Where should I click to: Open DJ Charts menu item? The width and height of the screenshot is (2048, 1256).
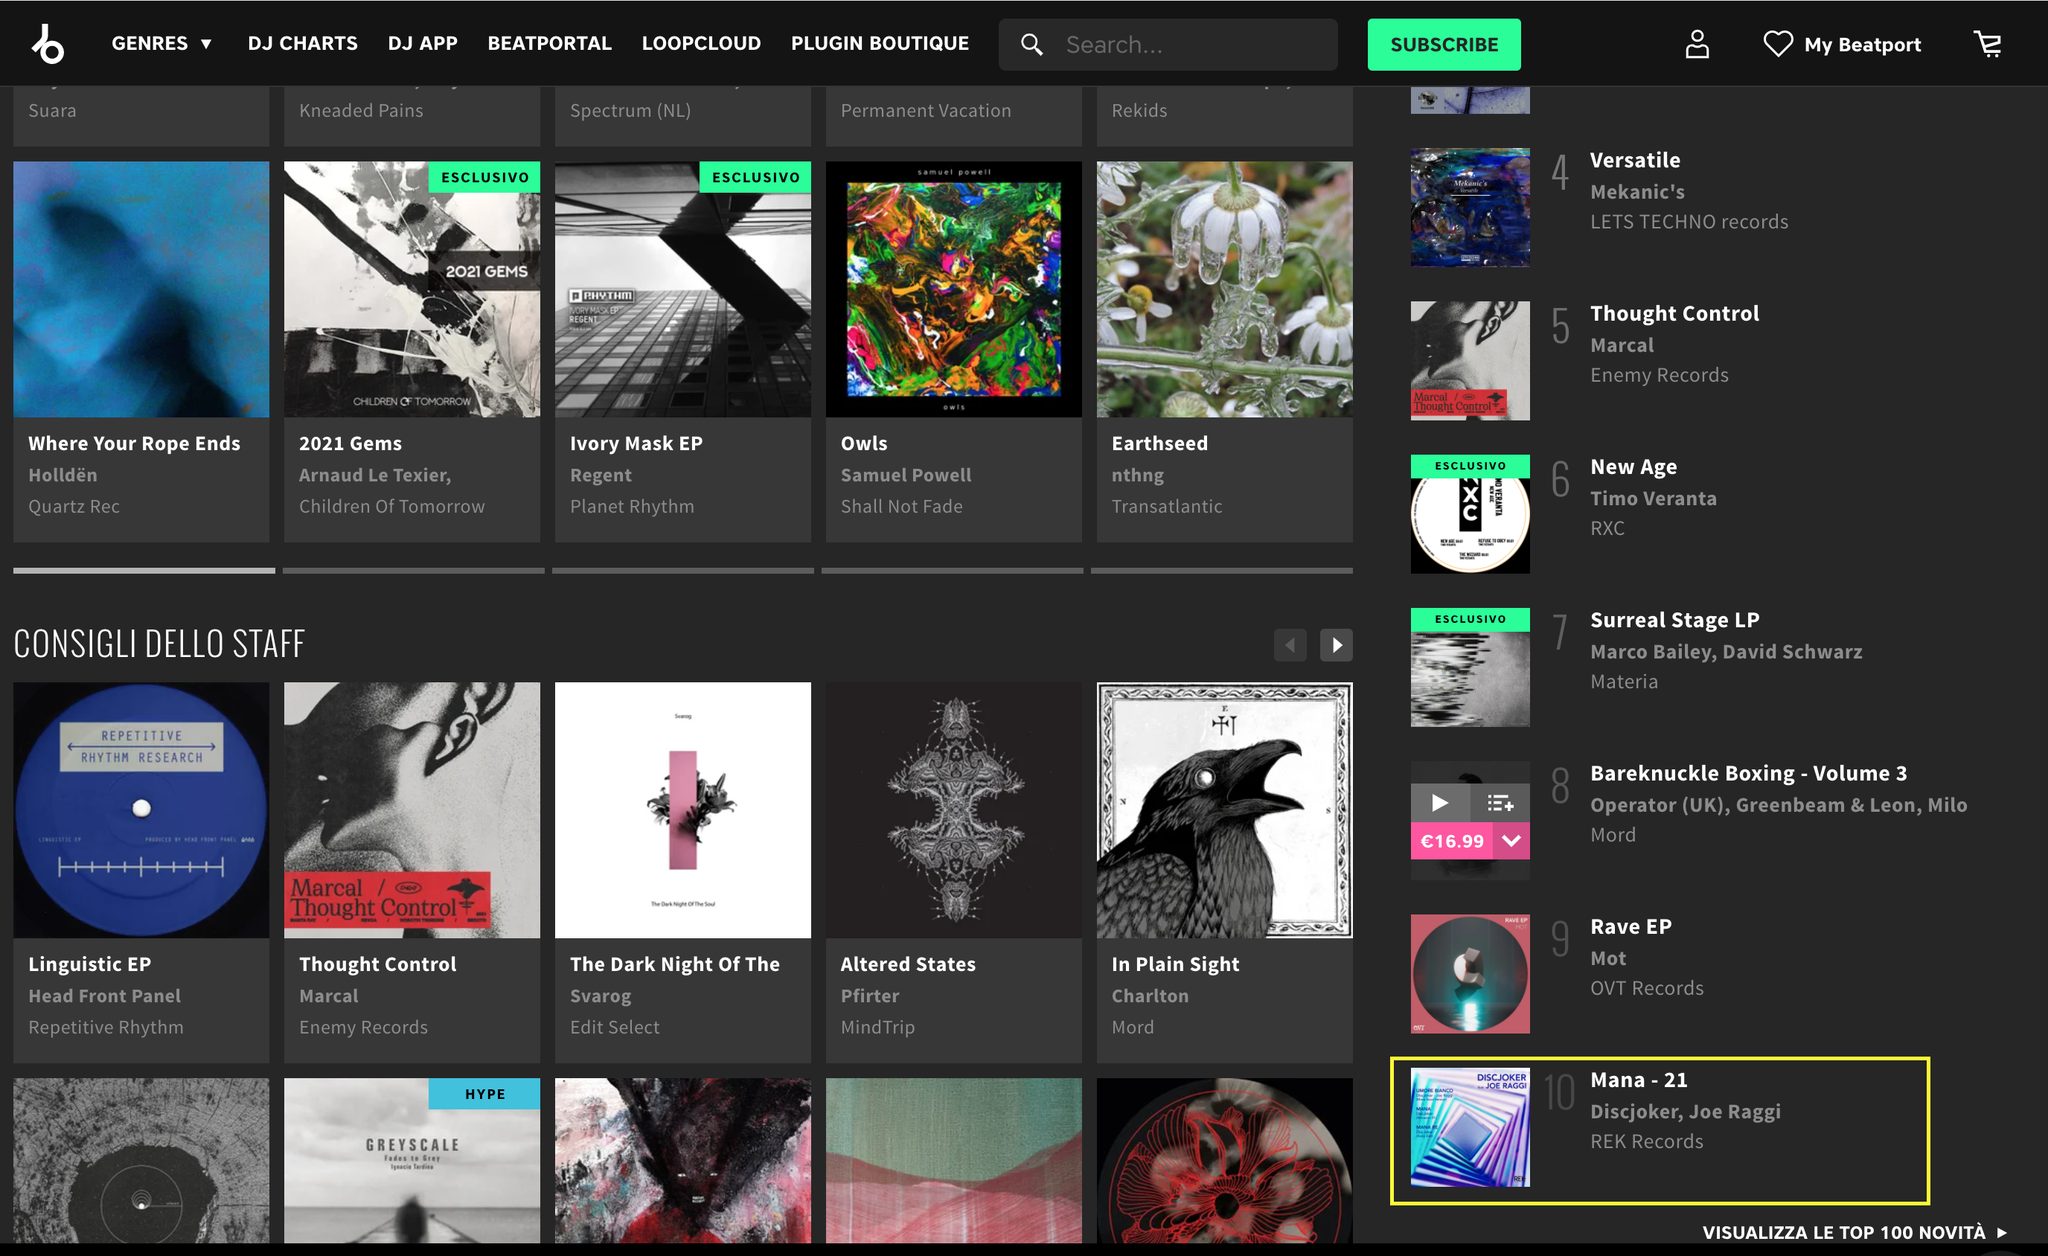point(302,43)
